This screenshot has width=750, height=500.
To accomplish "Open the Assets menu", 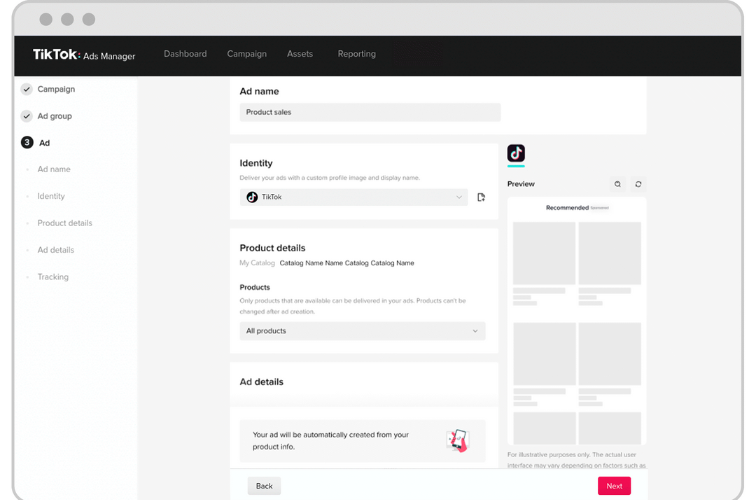I will point(300,54).
